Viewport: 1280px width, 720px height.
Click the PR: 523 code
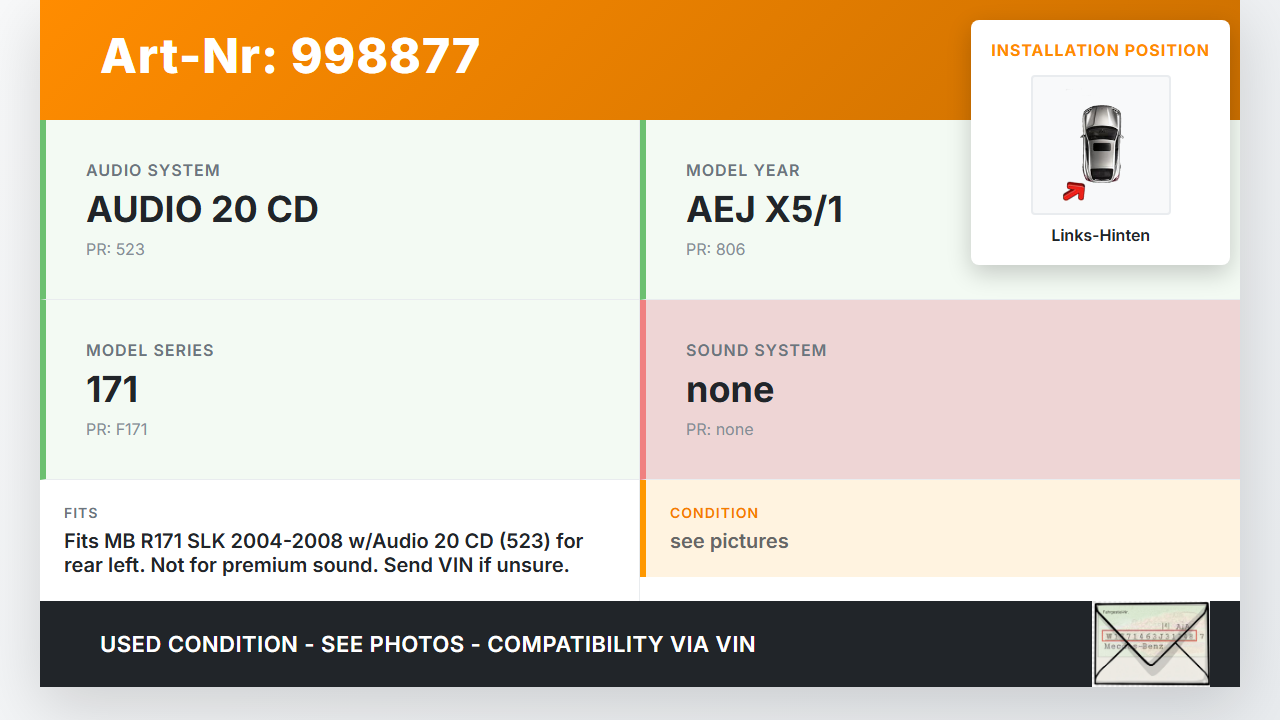coord(115,249)
